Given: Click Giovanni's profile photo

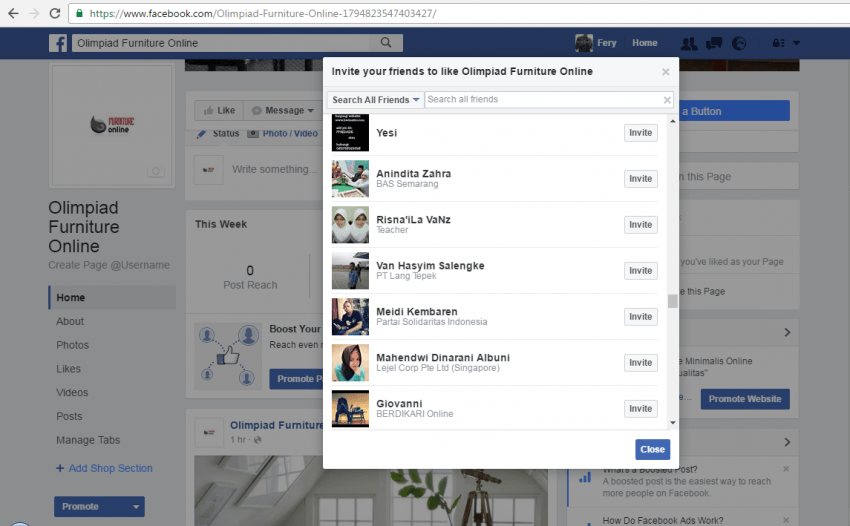Looking at the screenshot, I should 350,409.
